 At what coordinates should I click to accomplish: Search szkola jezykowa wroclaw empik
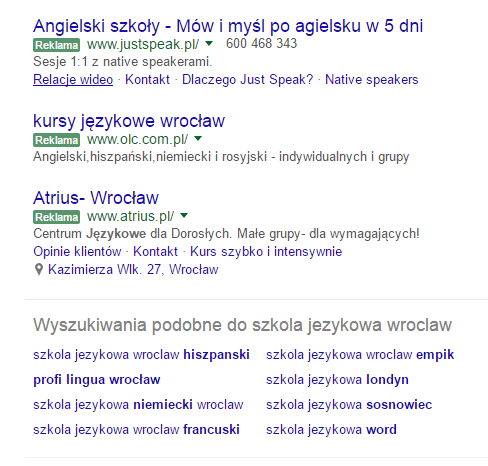360,355
